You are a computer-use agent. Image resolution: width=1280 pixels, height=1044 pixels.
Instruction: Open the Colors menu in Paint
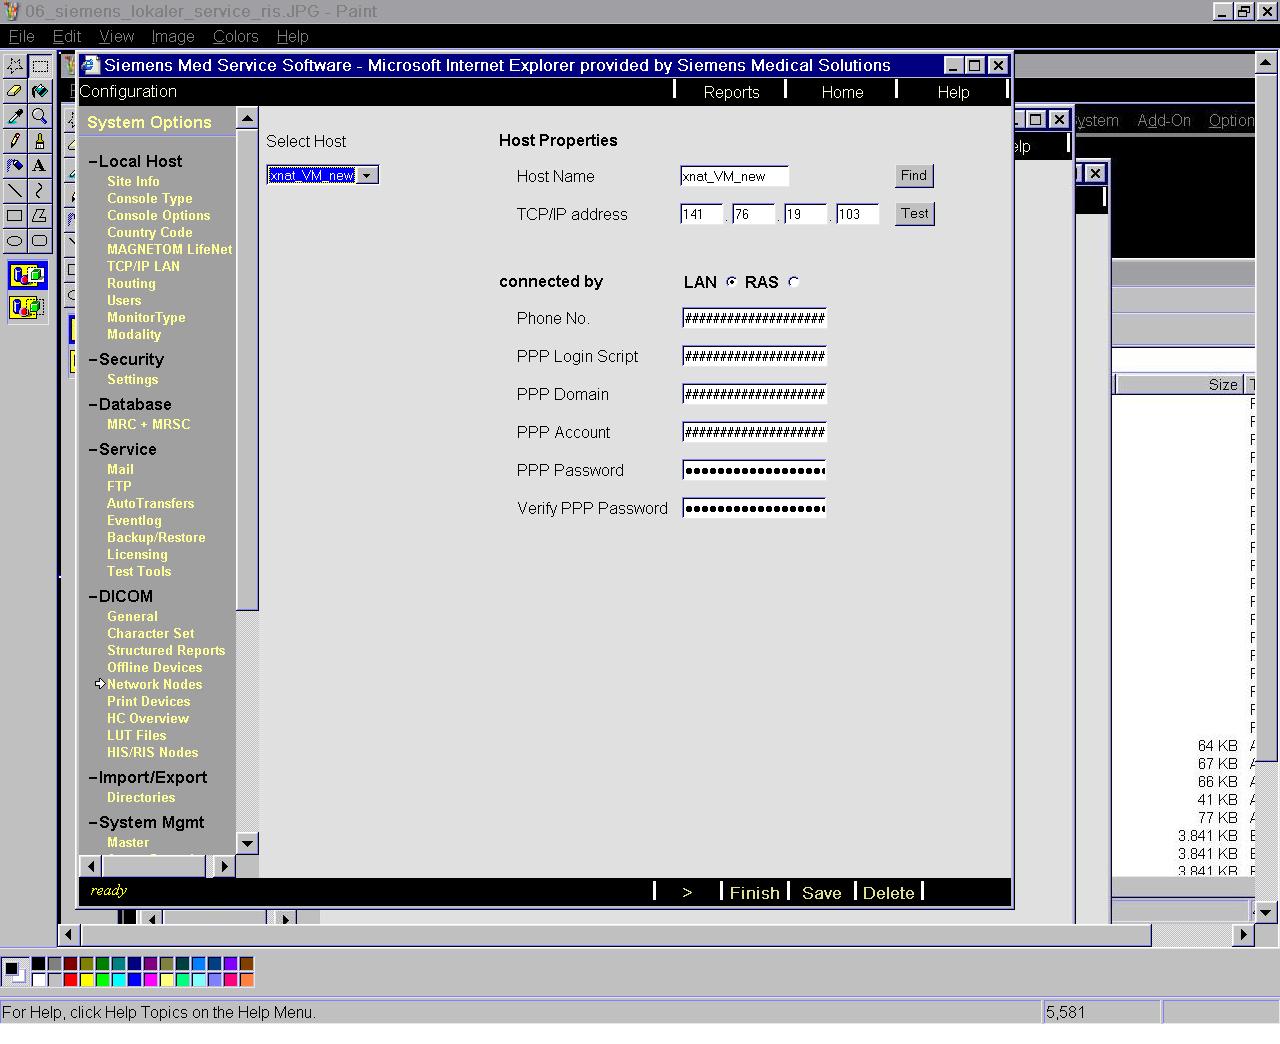coord(235,36)
